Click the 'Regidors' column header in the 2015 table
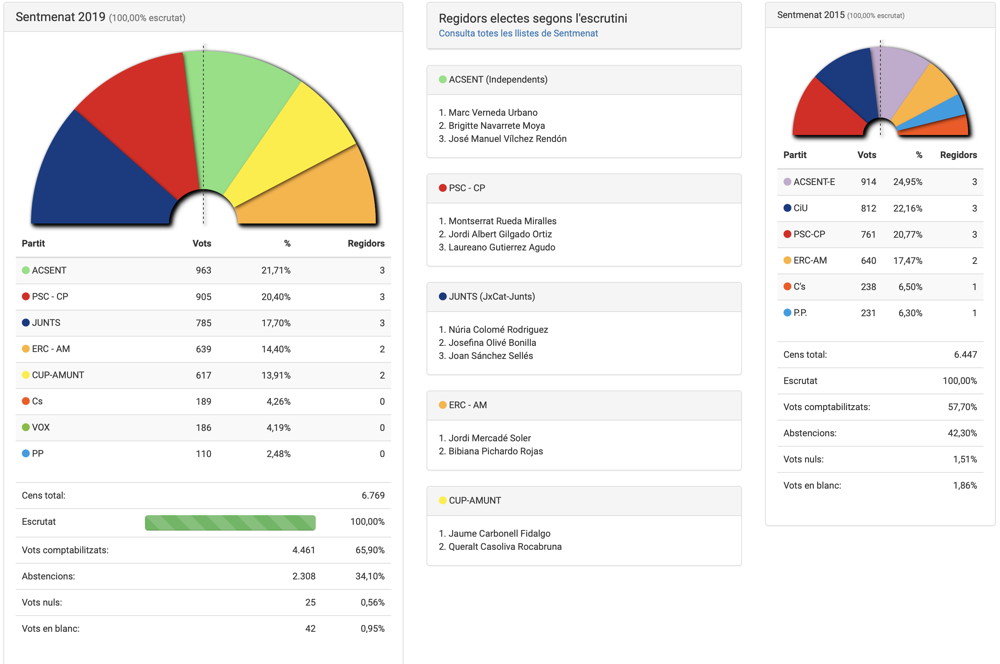Viewport: 1000px width, 664px height. pyautogui.click(x=958, y=155)
